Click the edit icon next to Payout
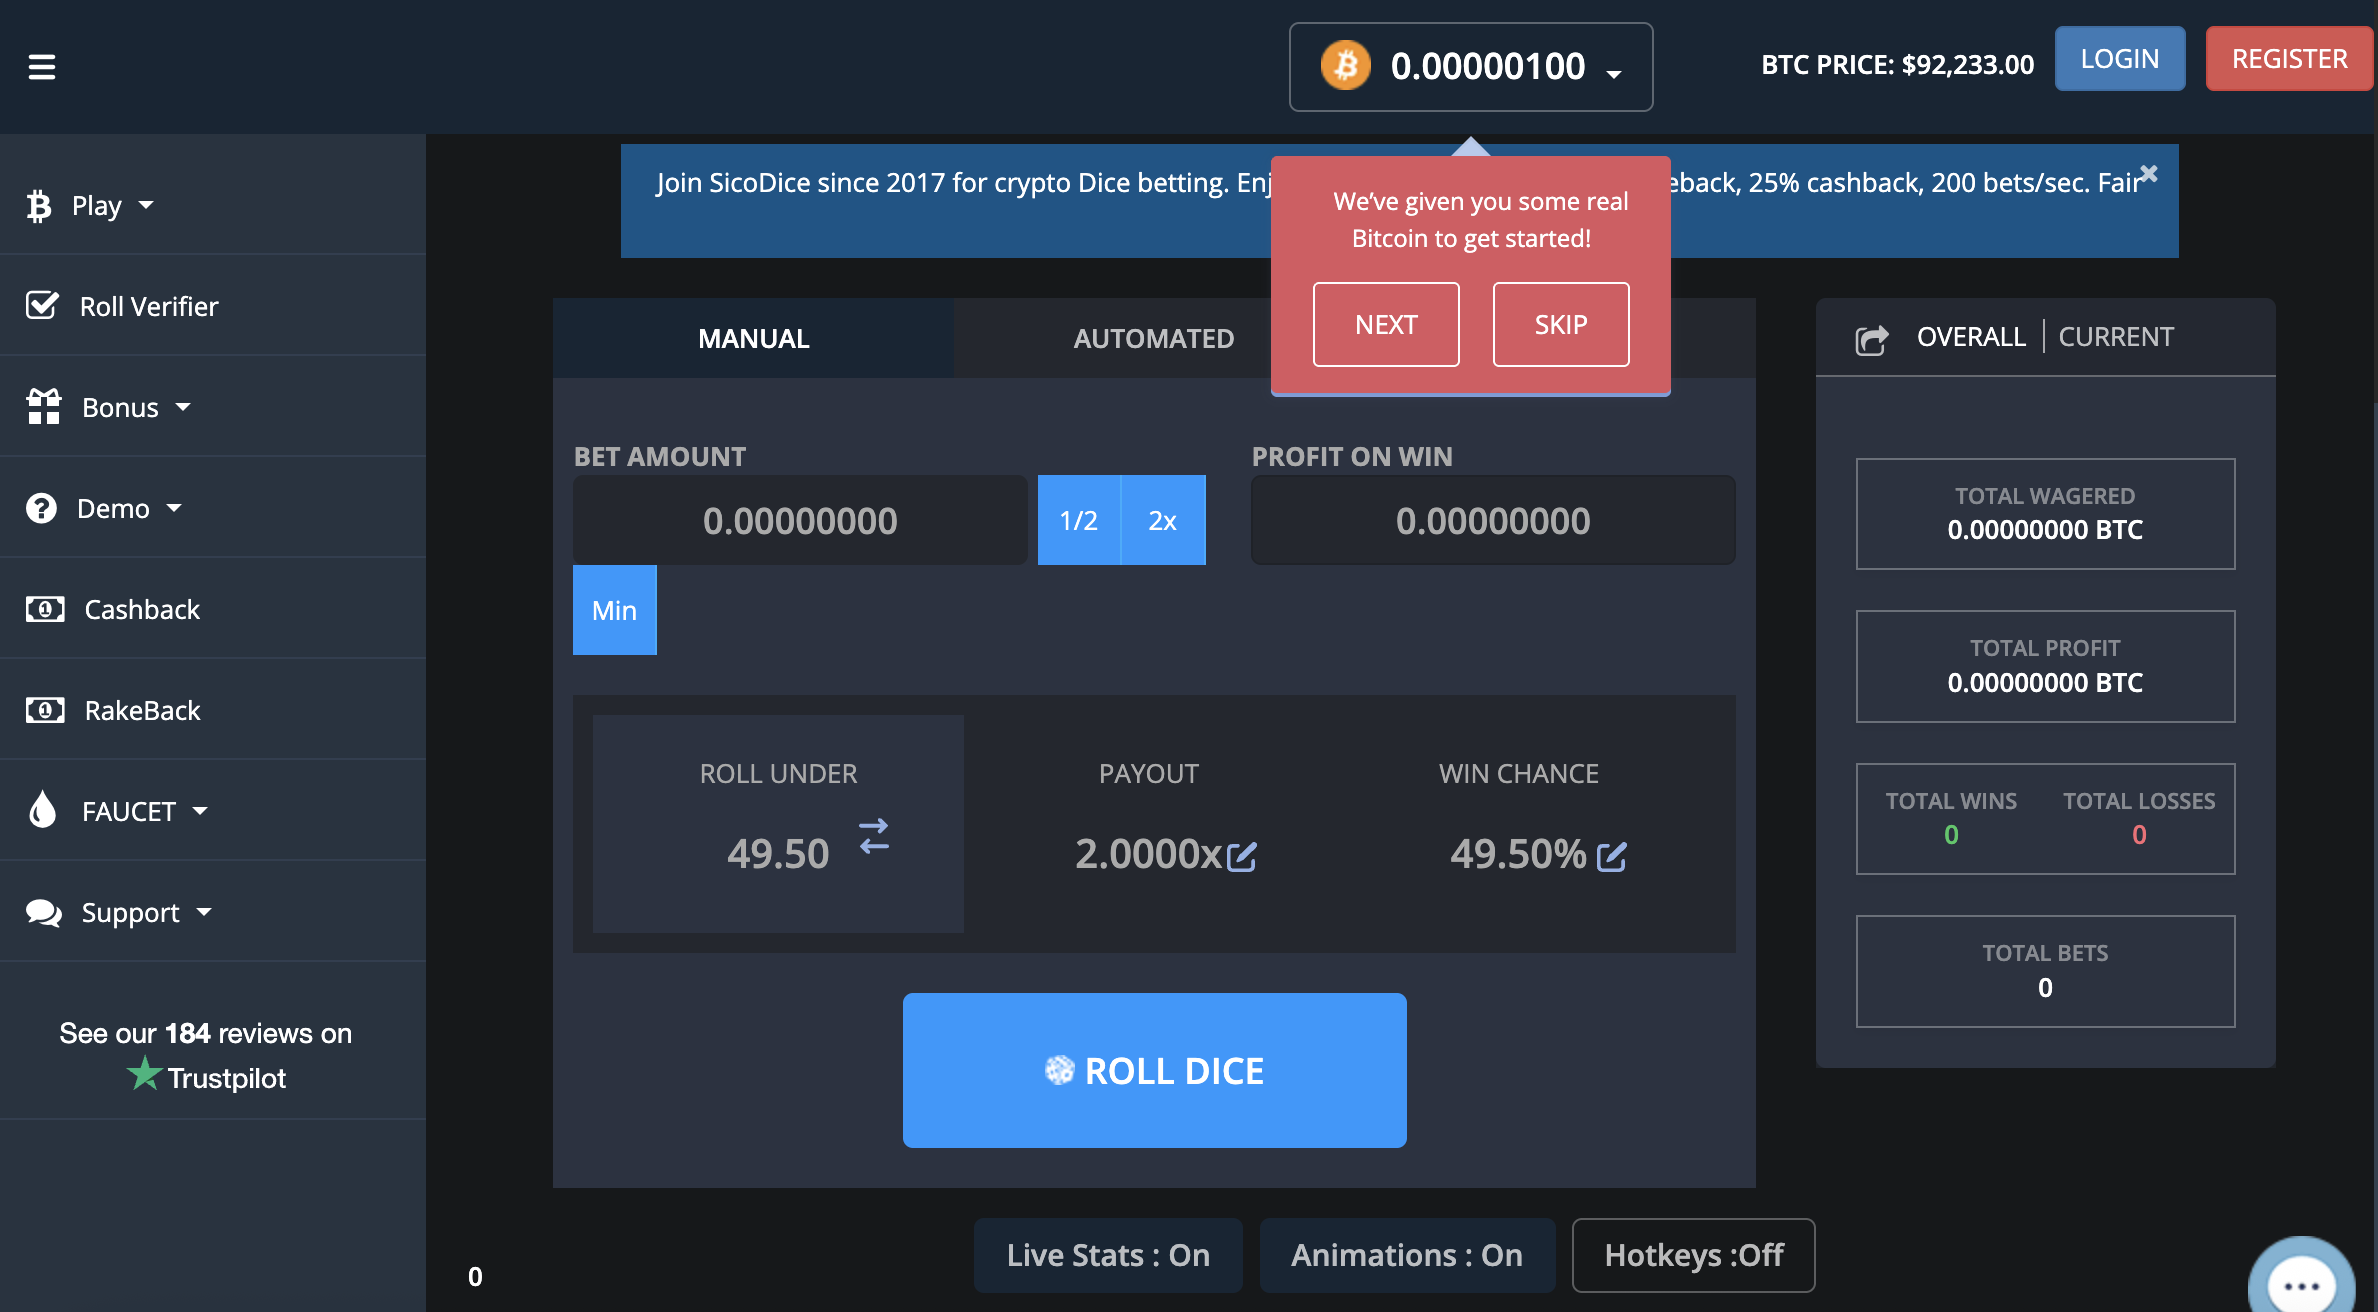Screen dimensions: 2378x1312 [x=1241, y=857]
